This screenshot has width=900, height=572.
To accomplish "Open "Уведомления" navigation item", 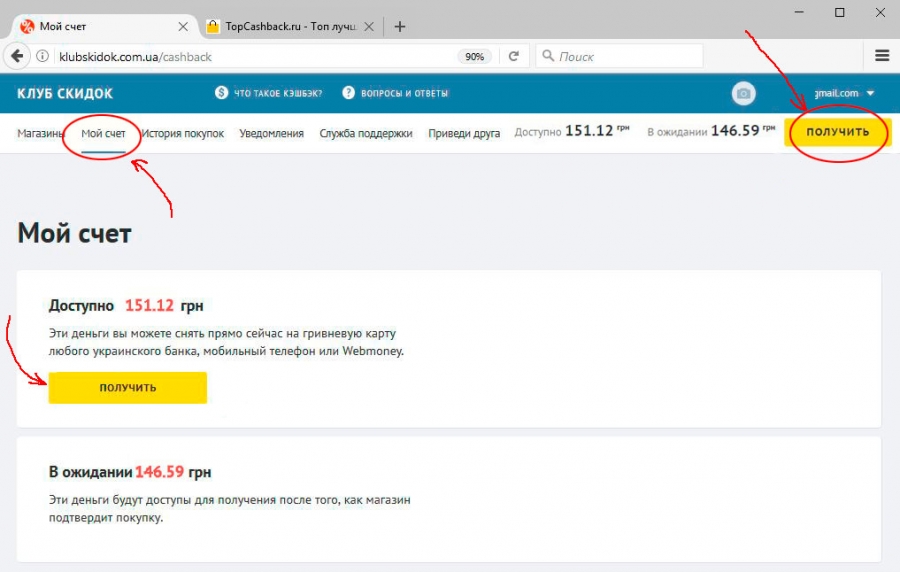I will pos(271,133).
